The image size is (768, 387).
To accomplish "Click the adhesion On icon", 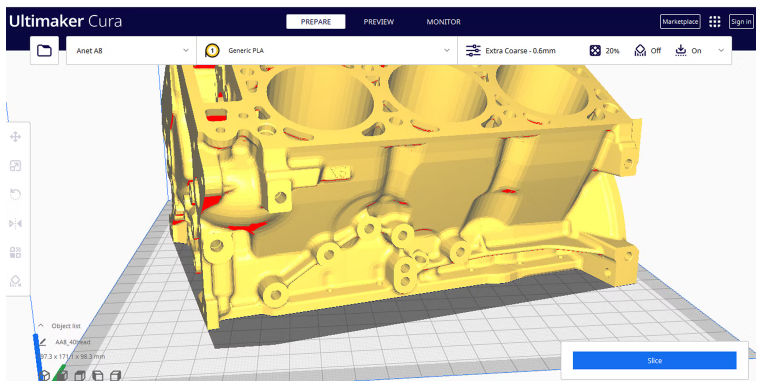I will [x=681, y=50].
